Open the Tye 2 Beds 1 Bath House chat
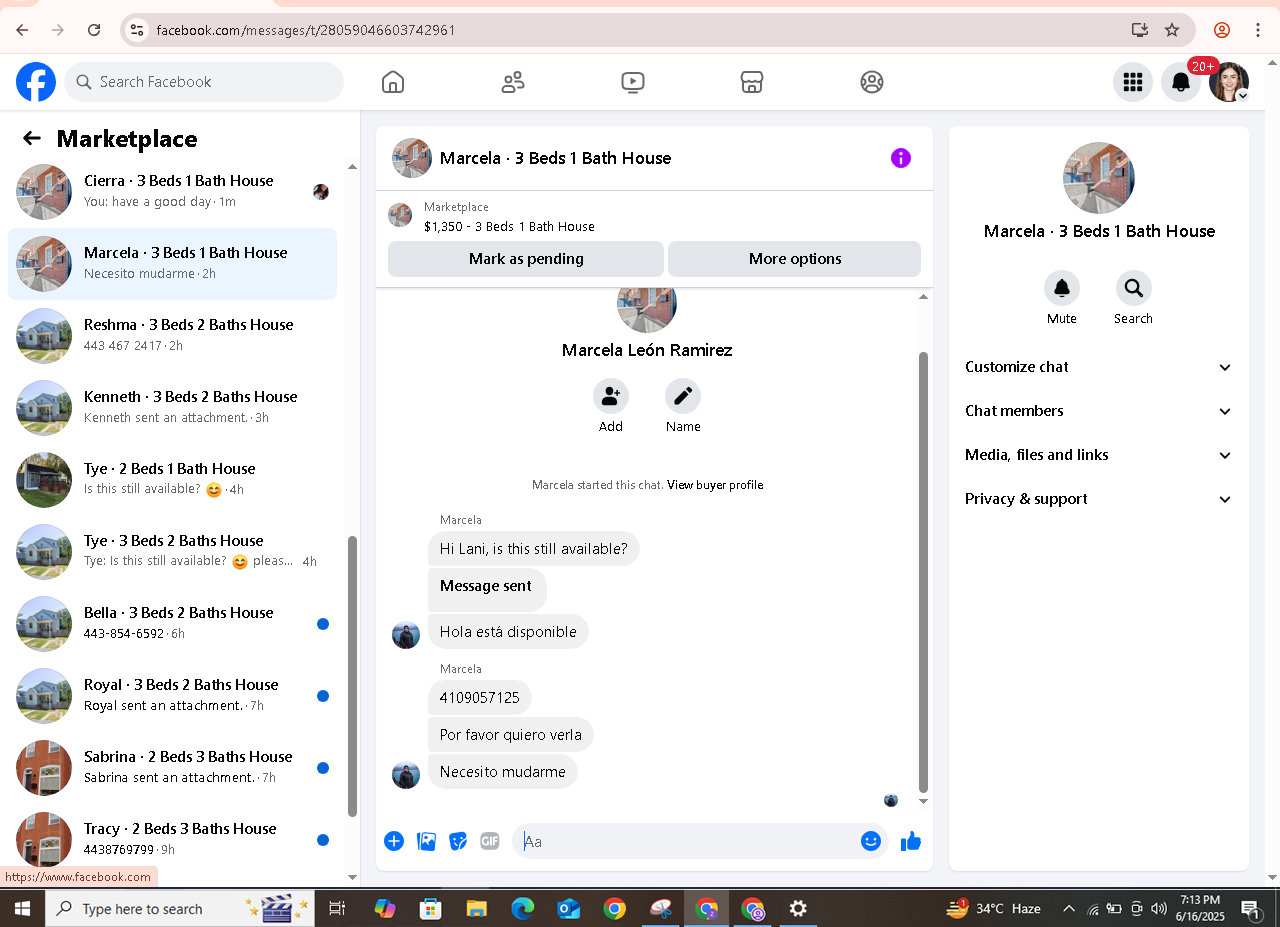This screenshot has width=1280, height=927. pos(172,480)
